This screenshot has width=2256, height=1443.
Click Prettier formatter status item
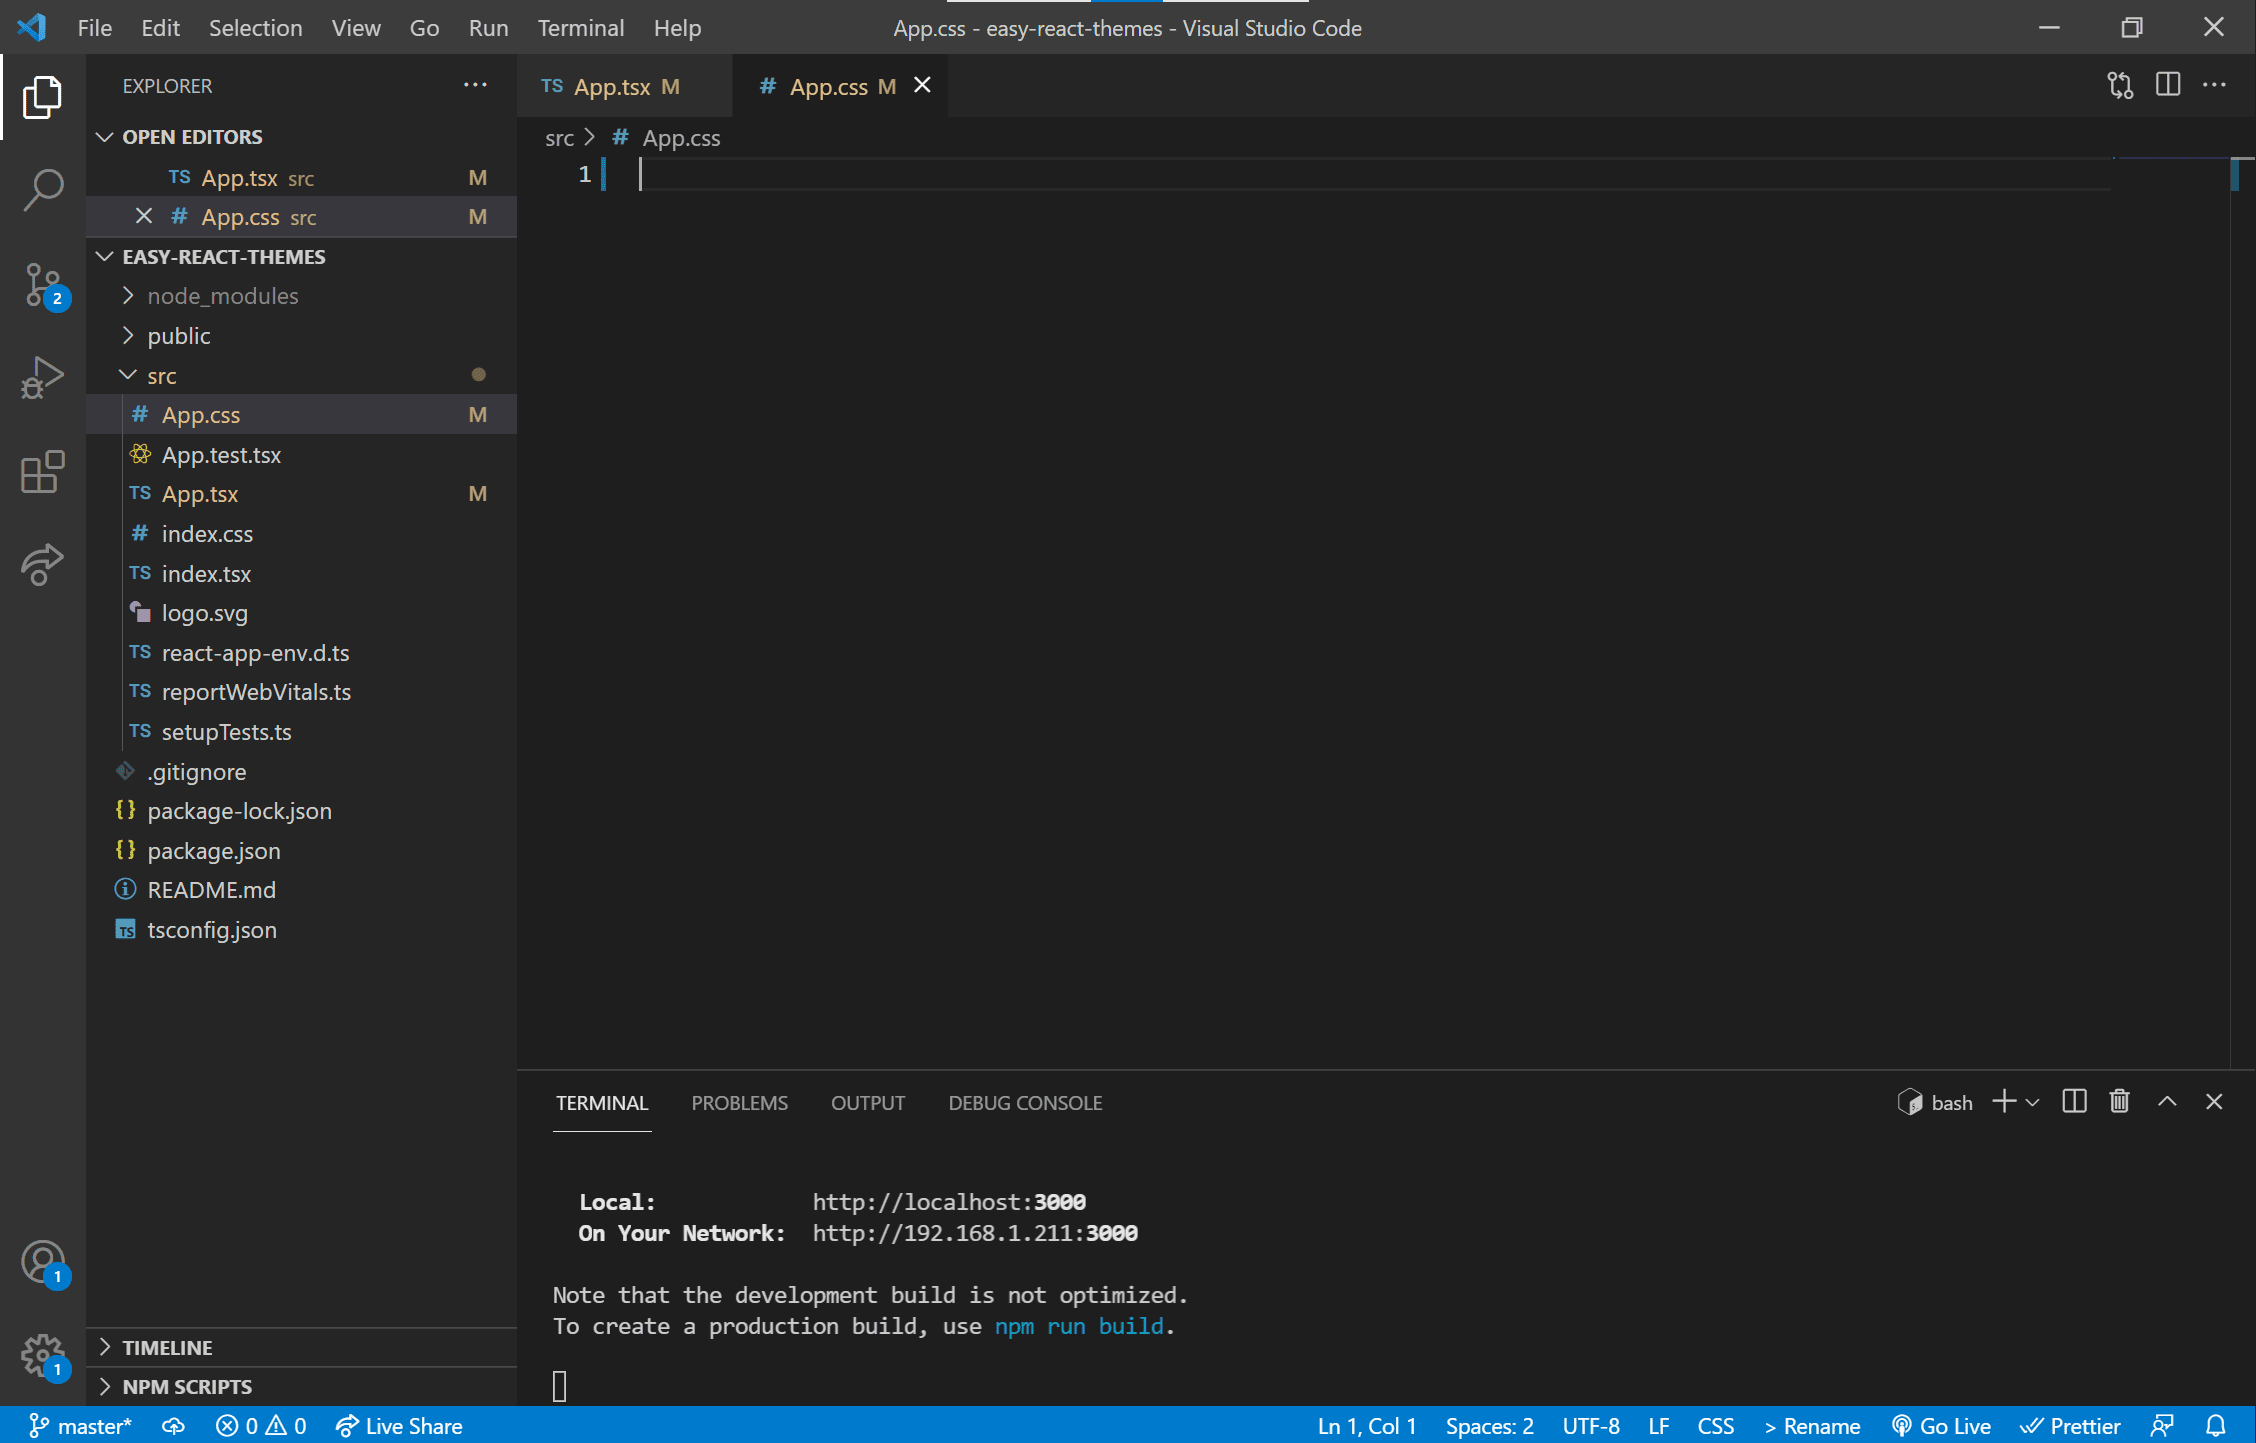[2070, 1426]
